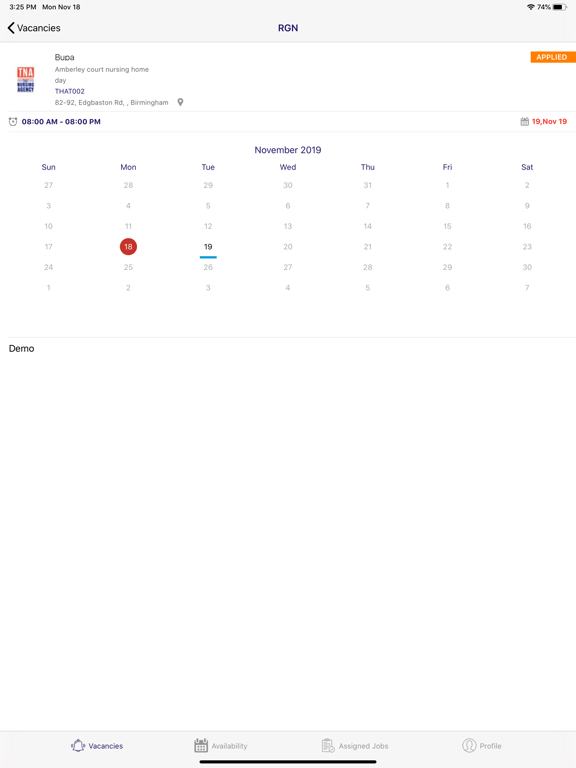Tap the alarm clock shift time icon

coord(13,121)
